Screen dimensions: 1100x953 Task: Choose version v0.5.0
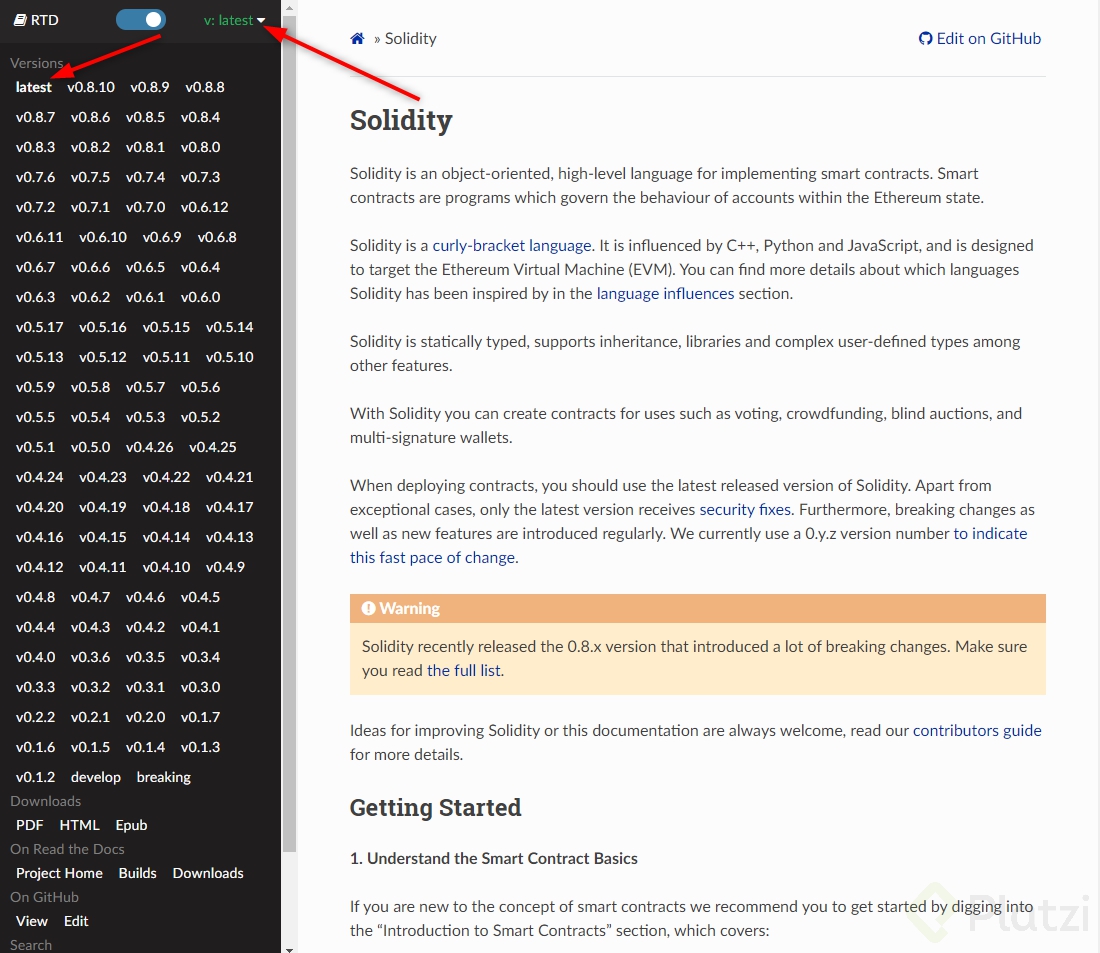point(90,447)
